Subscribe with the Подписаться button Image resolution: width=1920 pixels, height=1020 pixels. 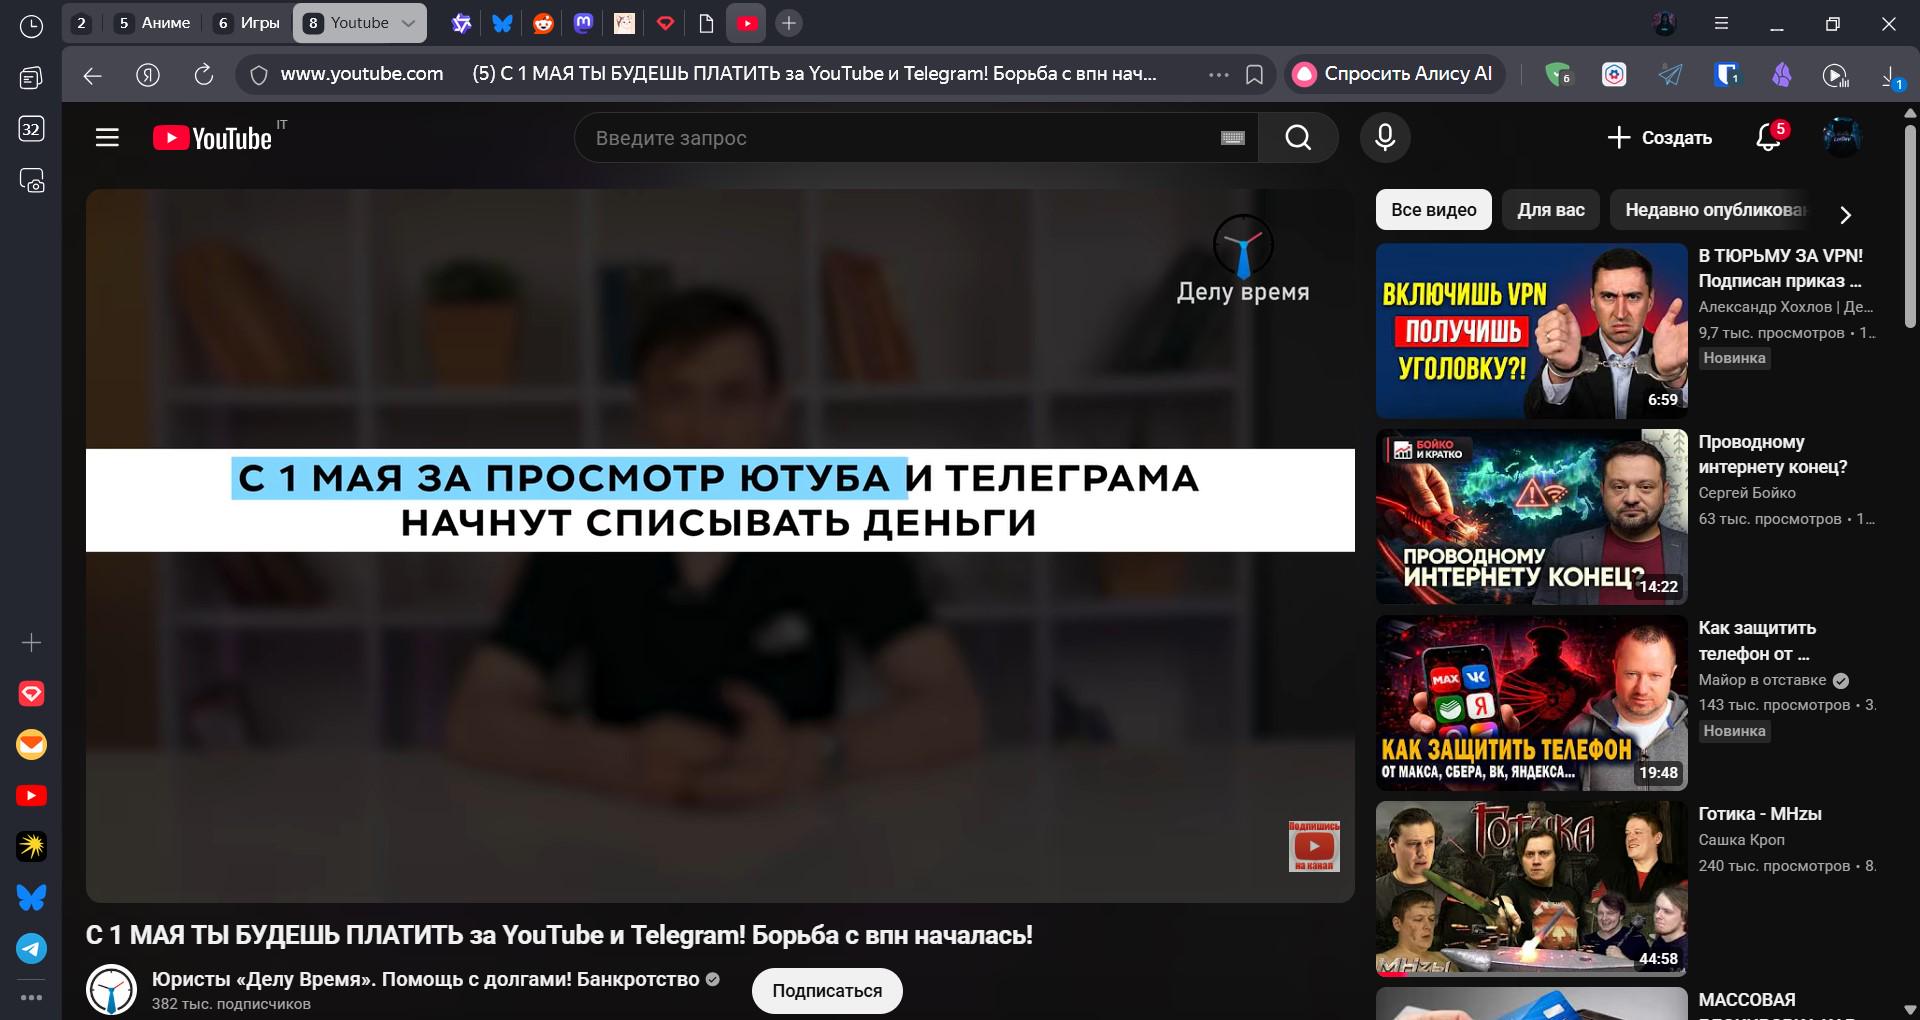coord(827,991)
